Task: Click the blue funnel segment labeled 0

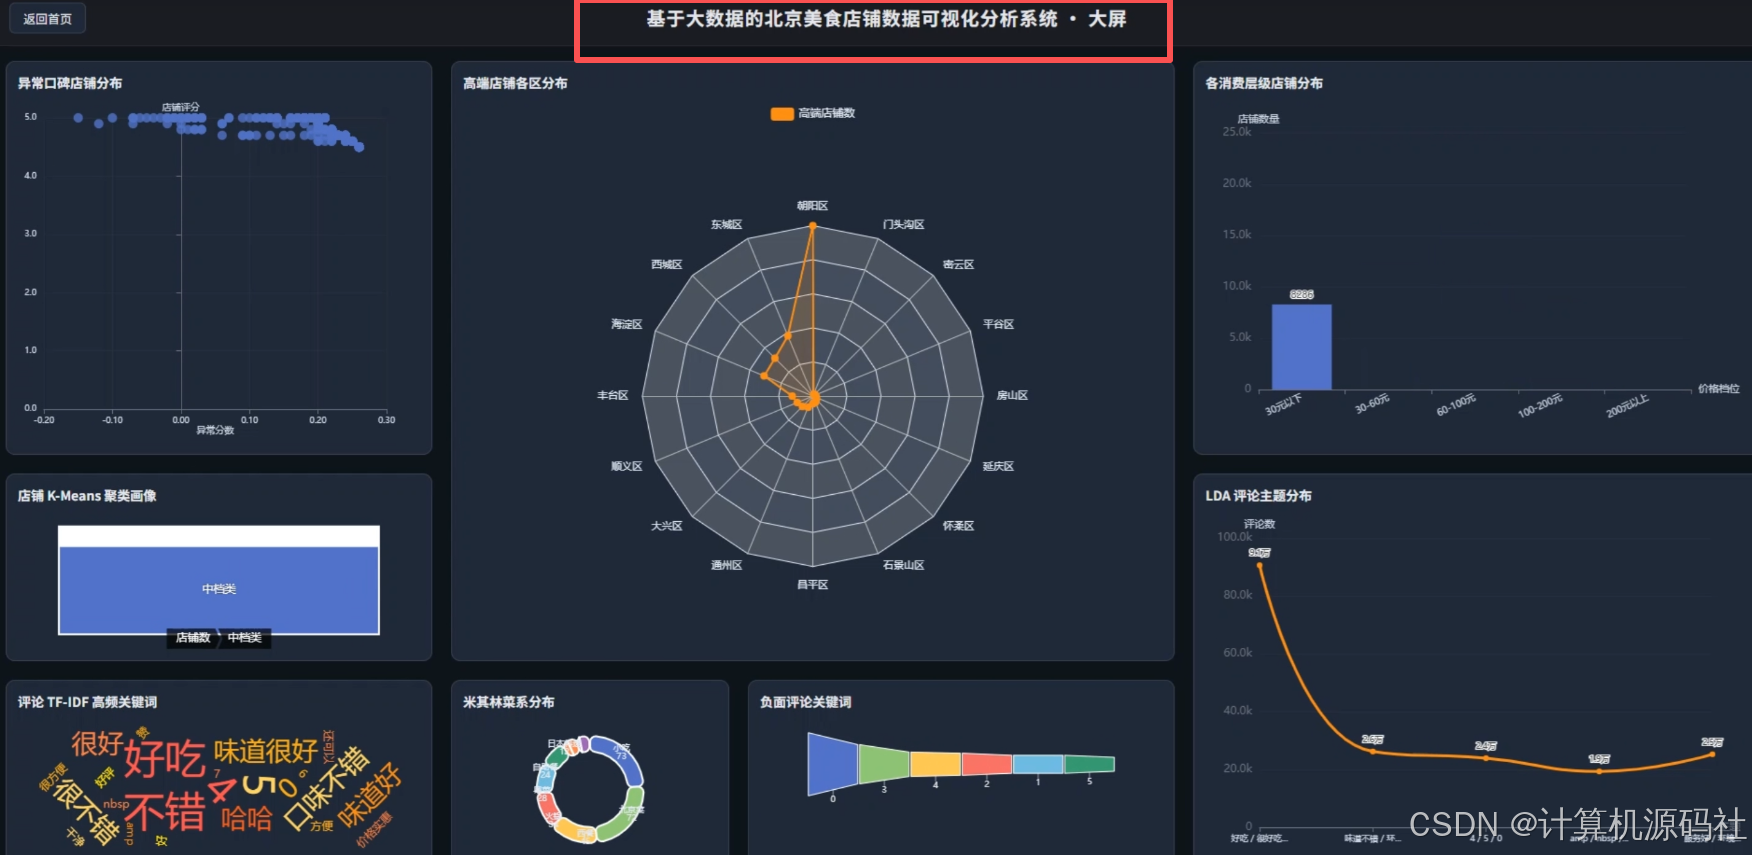Action: 832,764
